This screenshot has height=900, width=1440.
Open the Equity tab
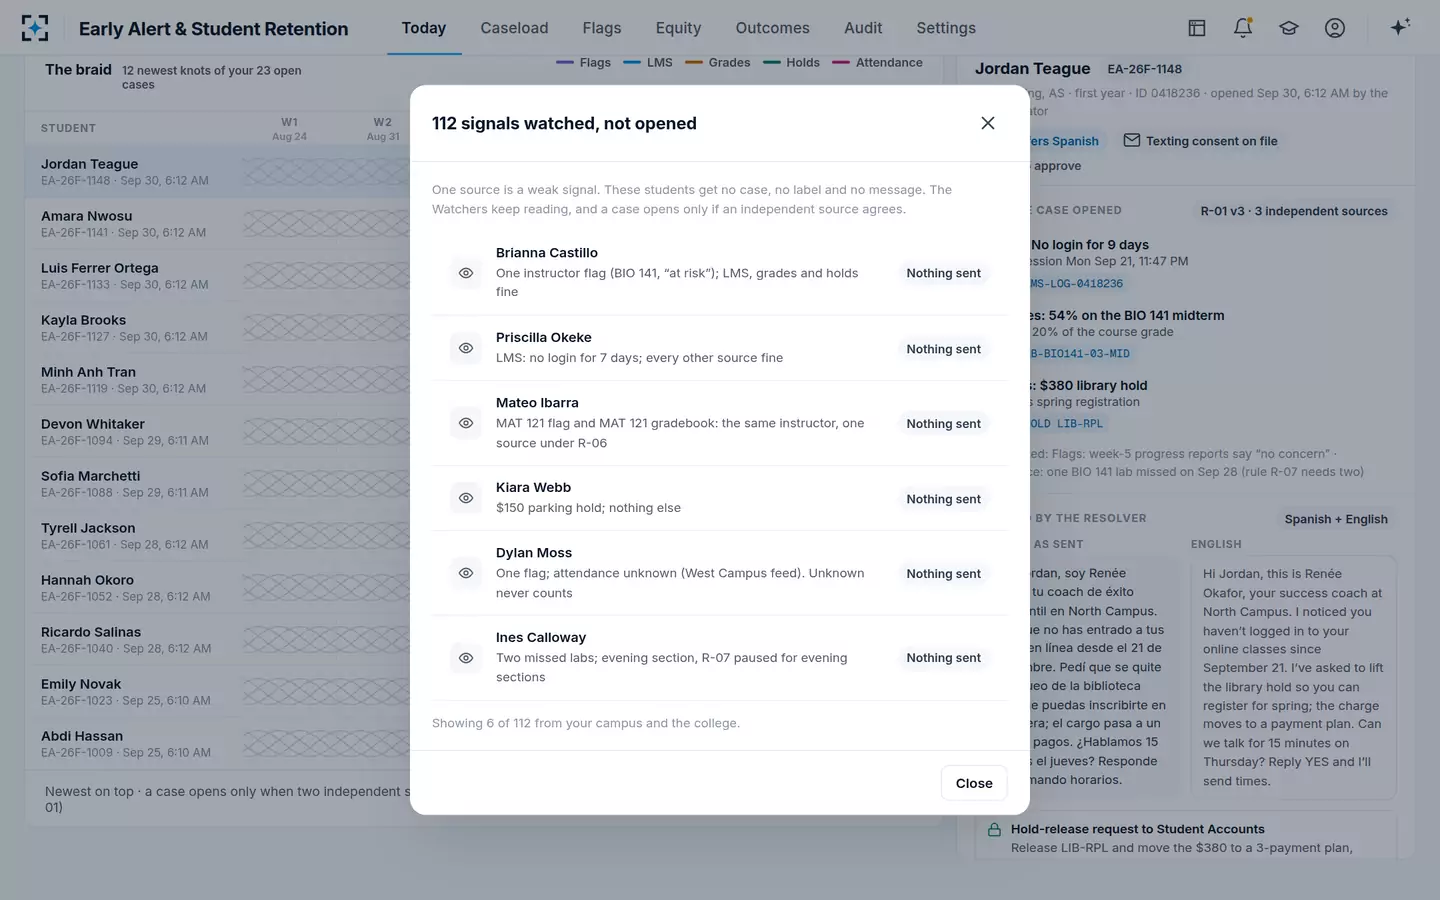click(x=678, y=28)
